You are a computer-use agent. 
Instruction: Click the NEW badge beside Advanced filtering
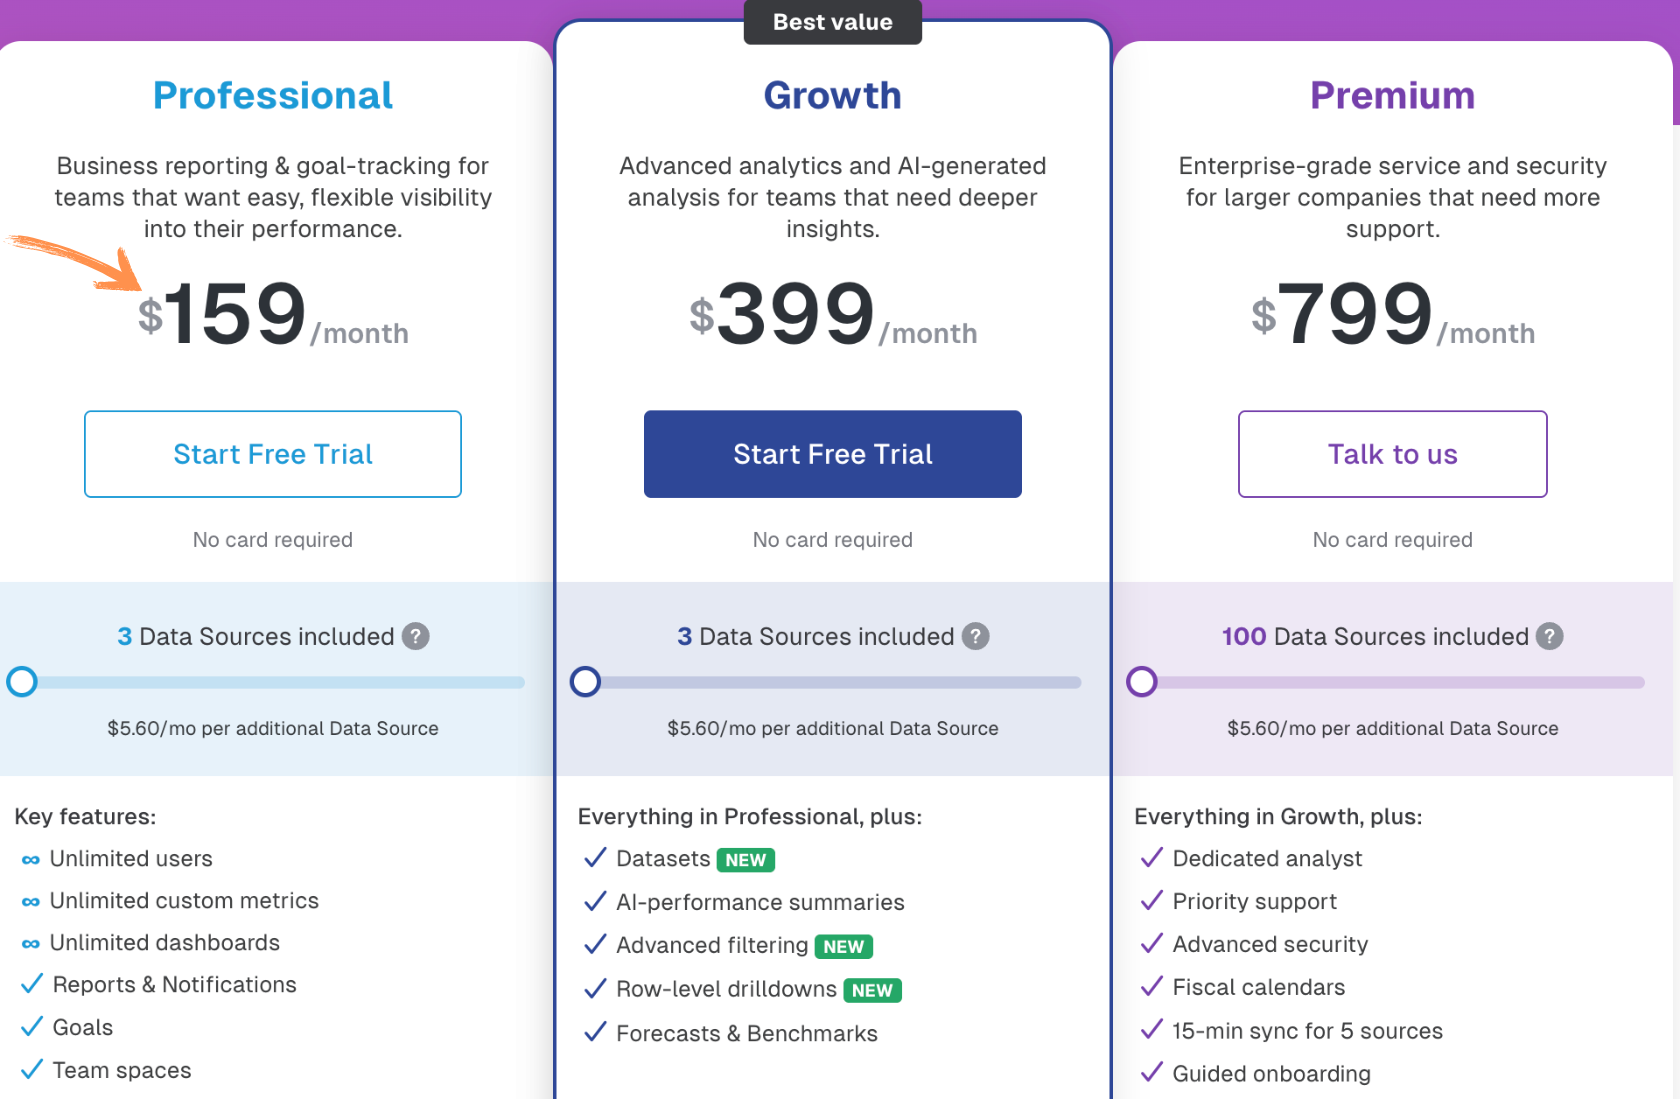[844, 946]
